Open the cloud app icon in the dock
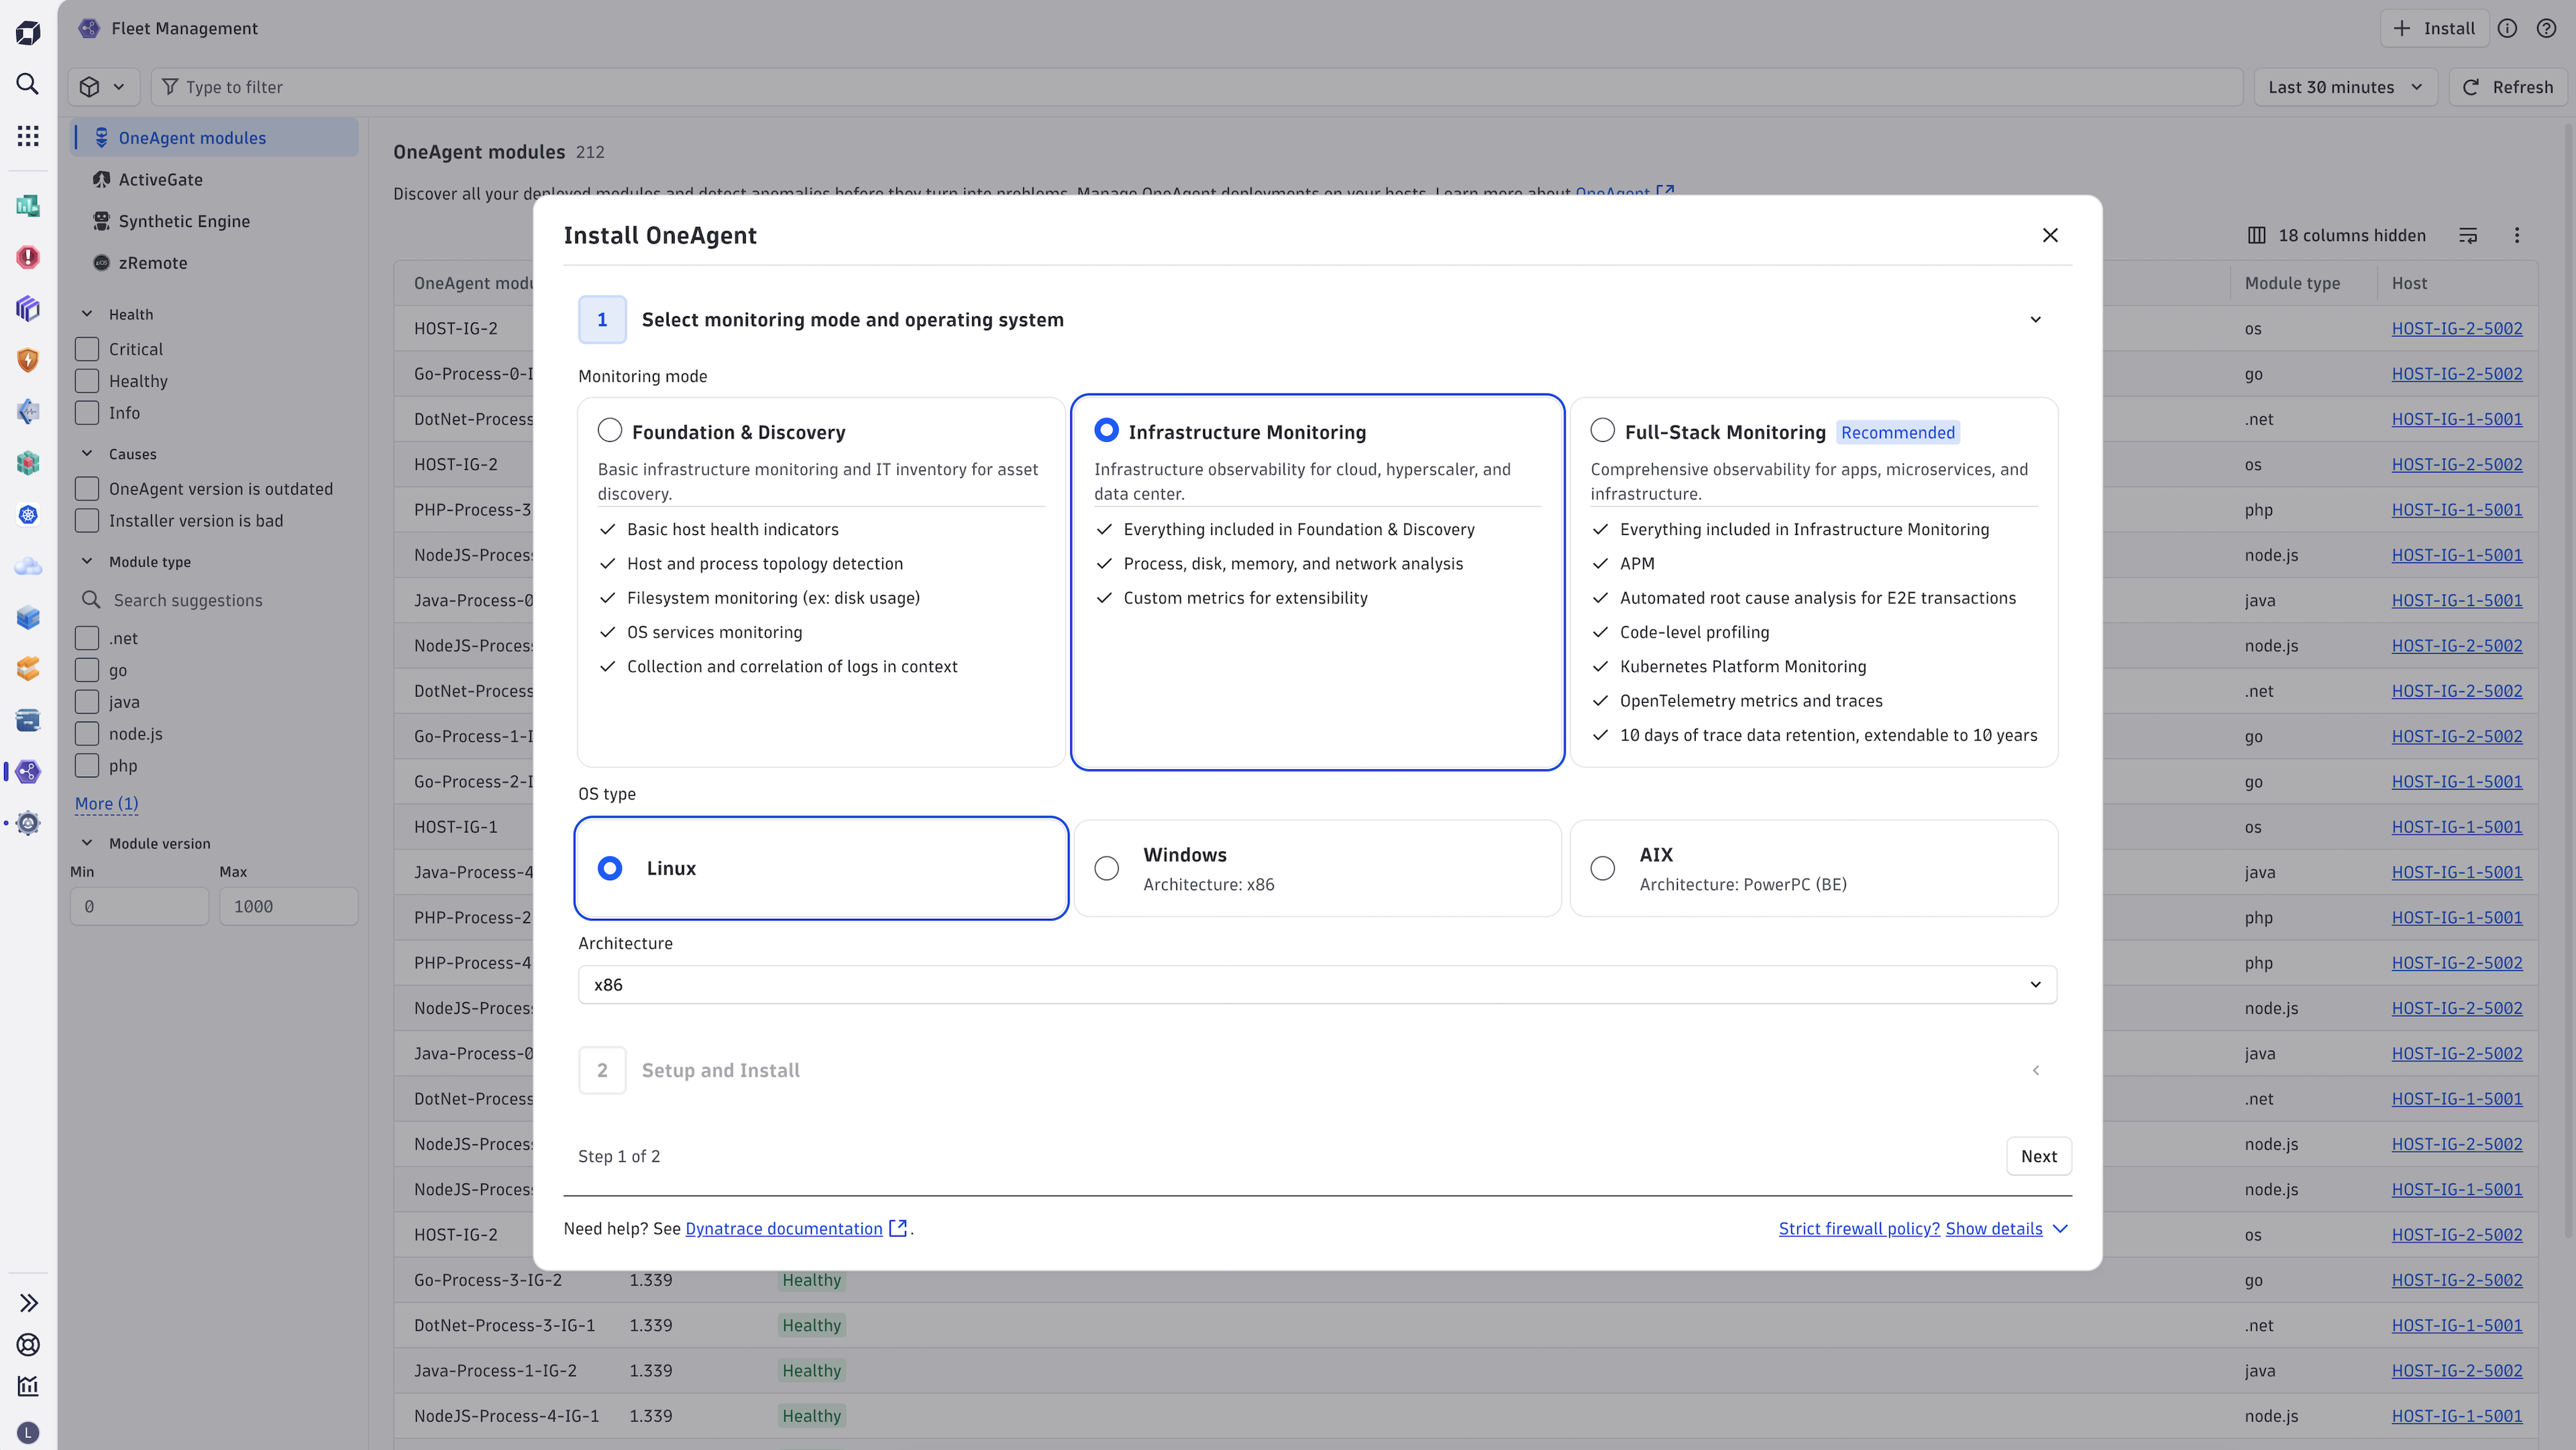This screenshot has height=1450, width=2576. (x=28, y=566)
